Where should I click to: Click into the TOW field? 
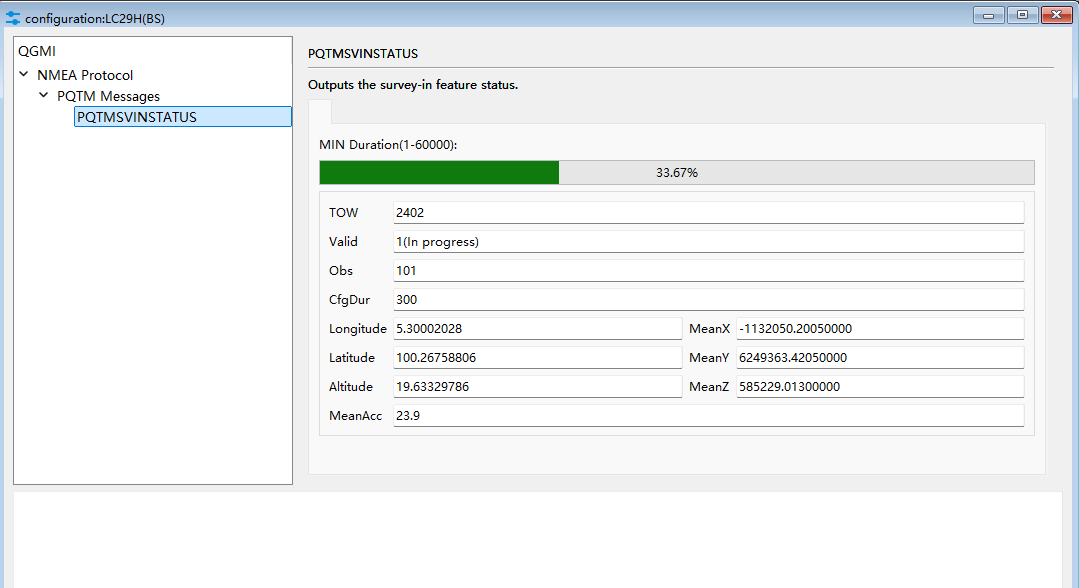tap(708, 213)
